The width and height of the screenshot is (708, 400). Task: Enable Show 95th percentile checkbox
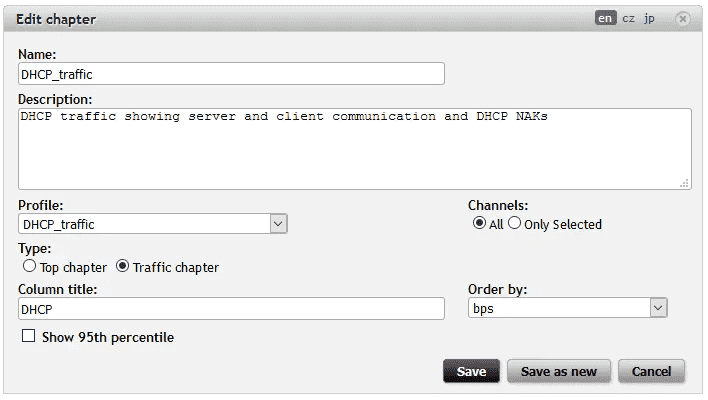pos(29,337)
